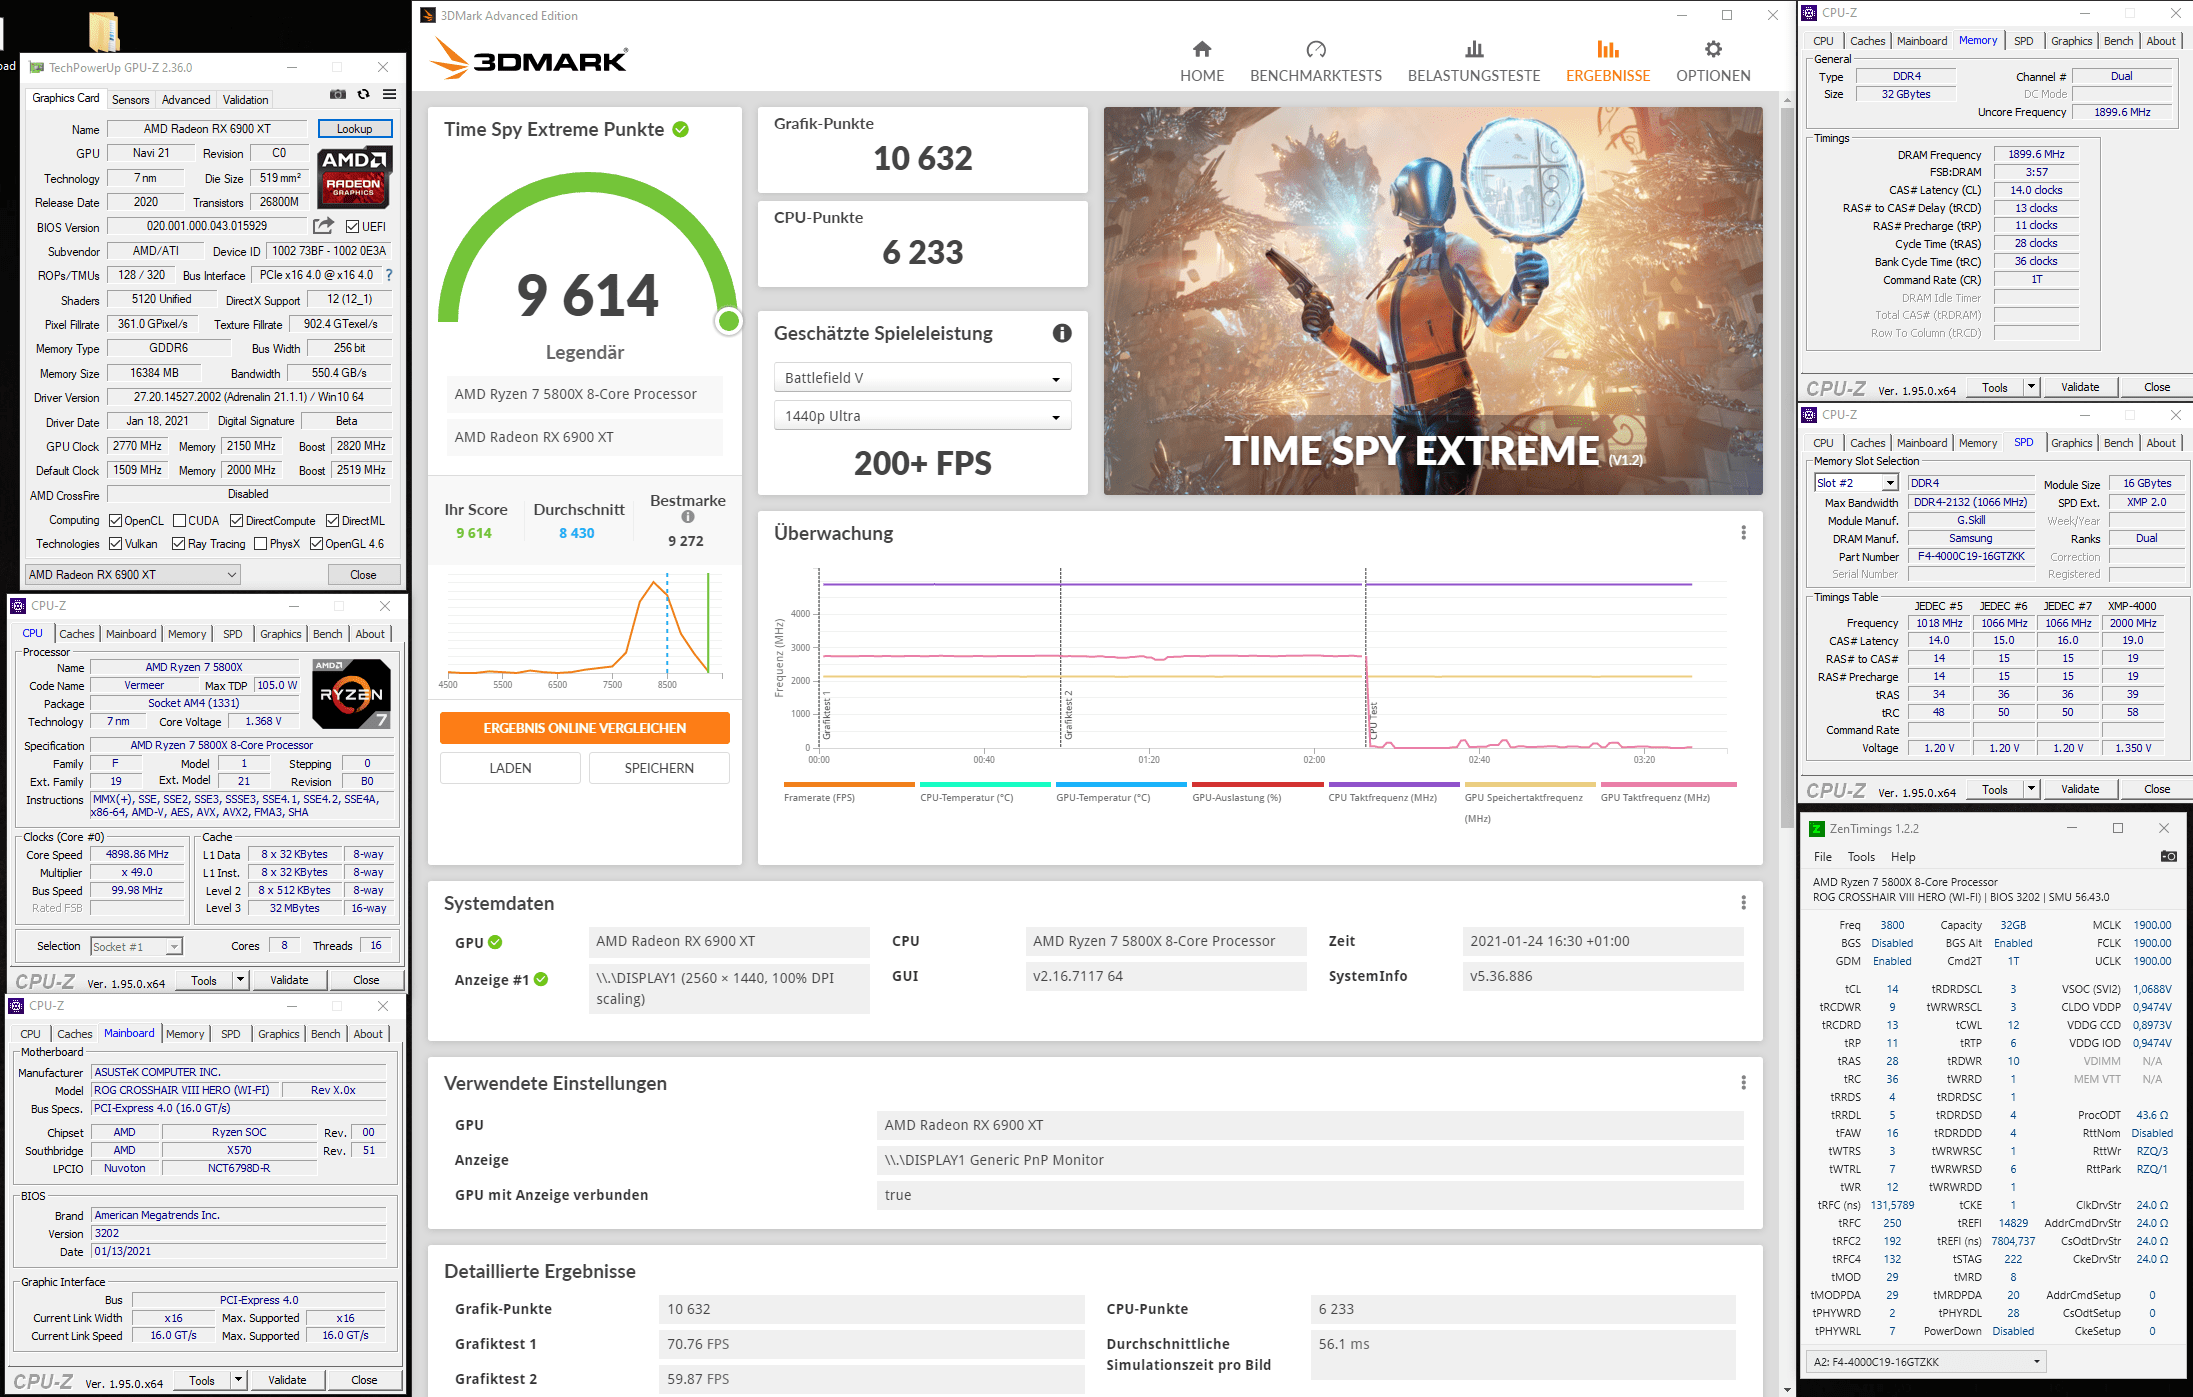This screenshot has width=2193, height=1397.
Task: Open Bench tab in CPU-Z Memory window
Action: click(x=2118, y=41)
